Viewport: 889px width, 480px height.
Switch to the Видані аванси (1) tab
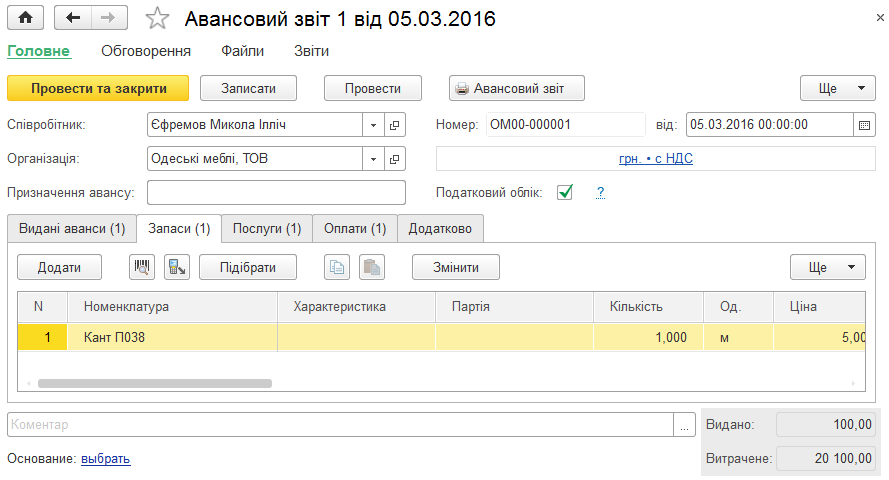(72, 228)
